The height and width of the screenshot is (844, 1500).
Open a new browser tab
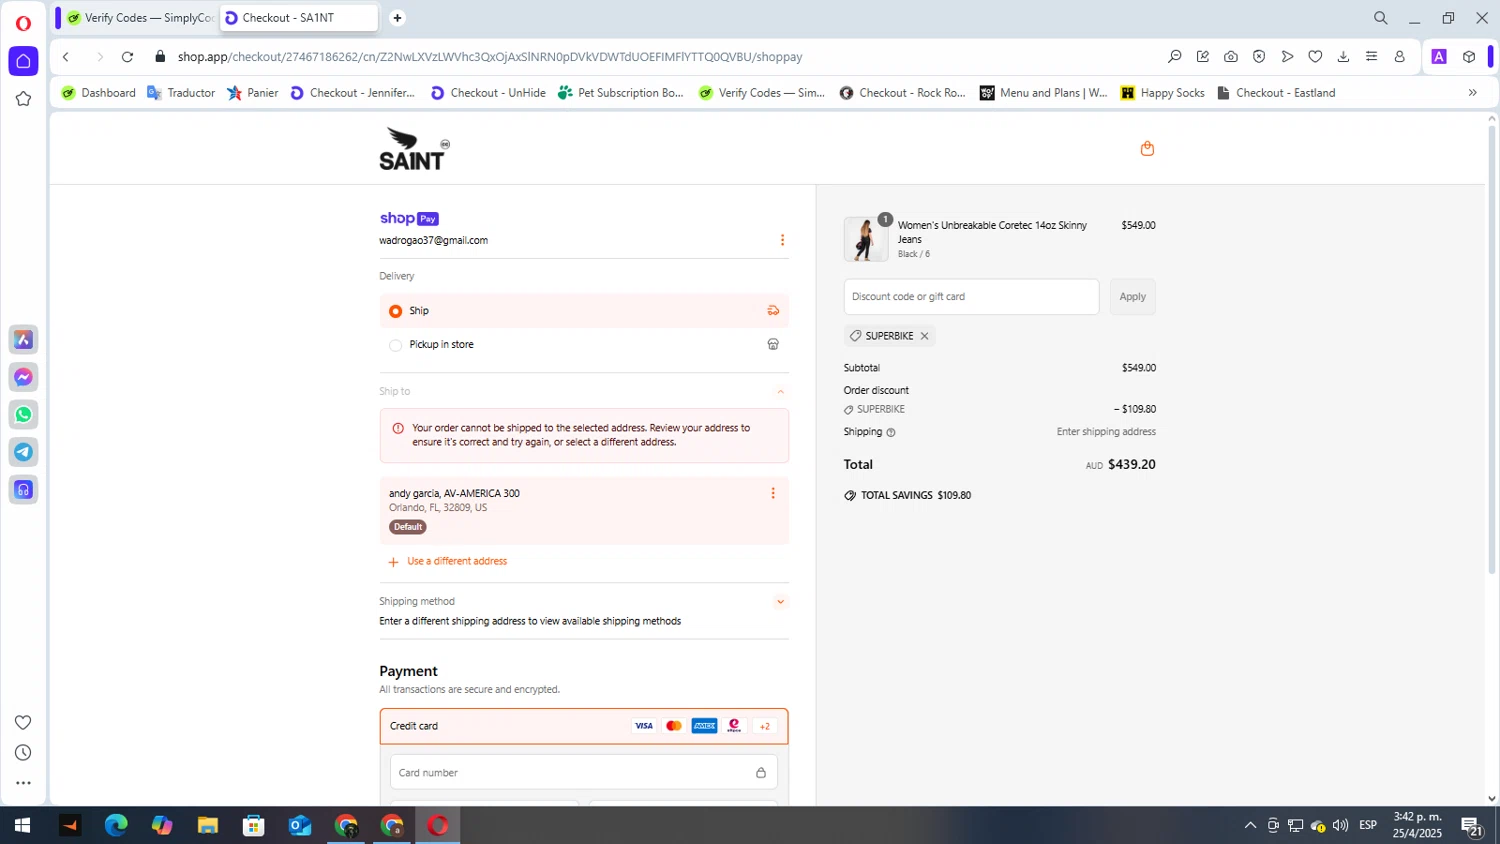point(397,18)
